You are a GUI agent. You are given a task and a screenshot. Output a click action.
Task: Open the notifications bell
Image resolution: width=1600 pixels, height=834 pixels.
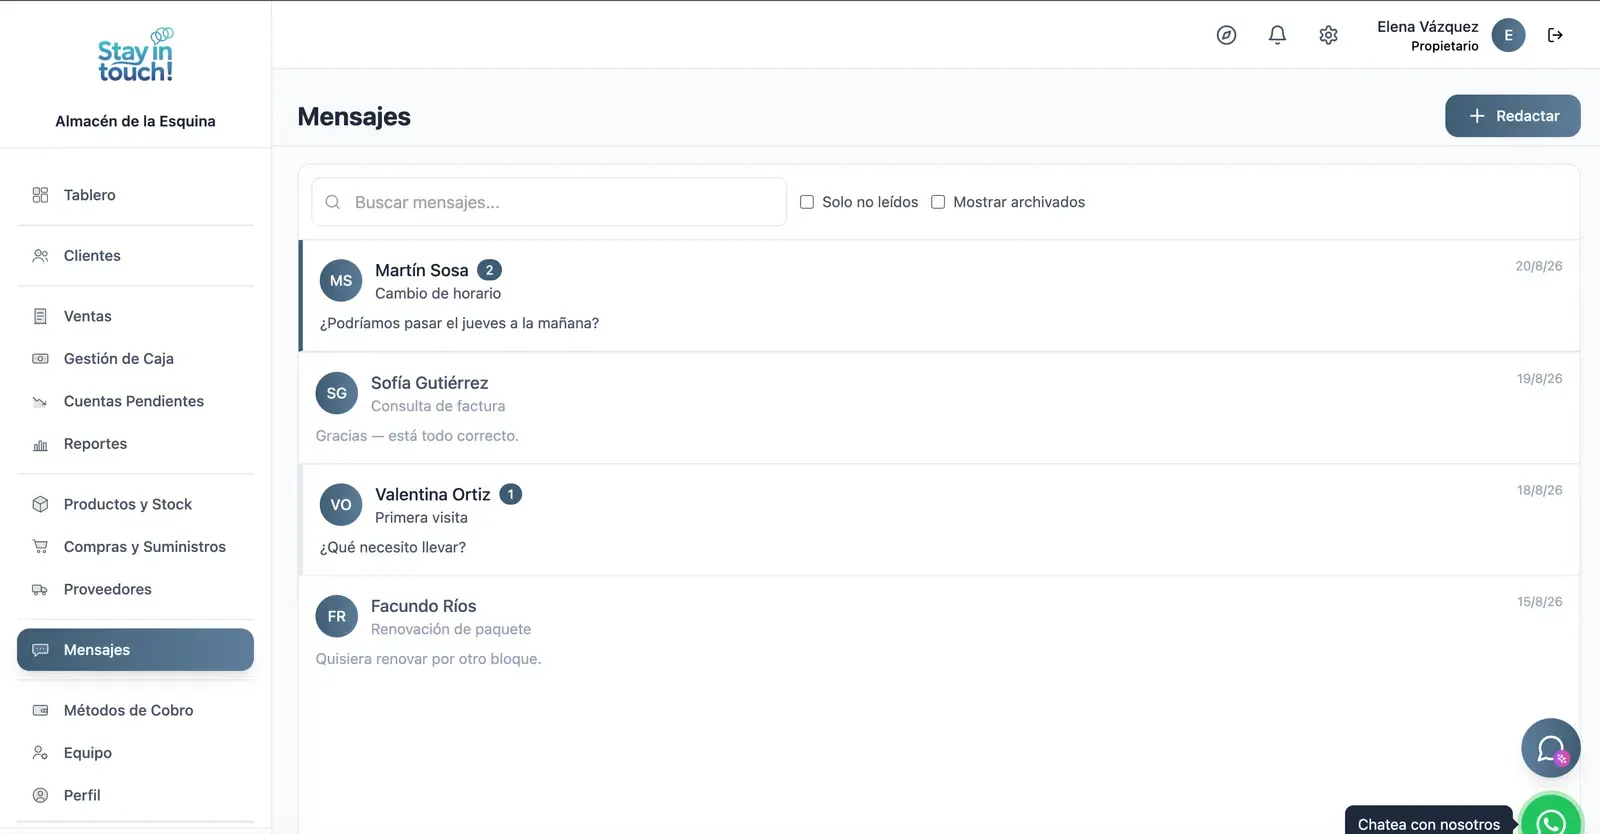[x=1277, y=35]
